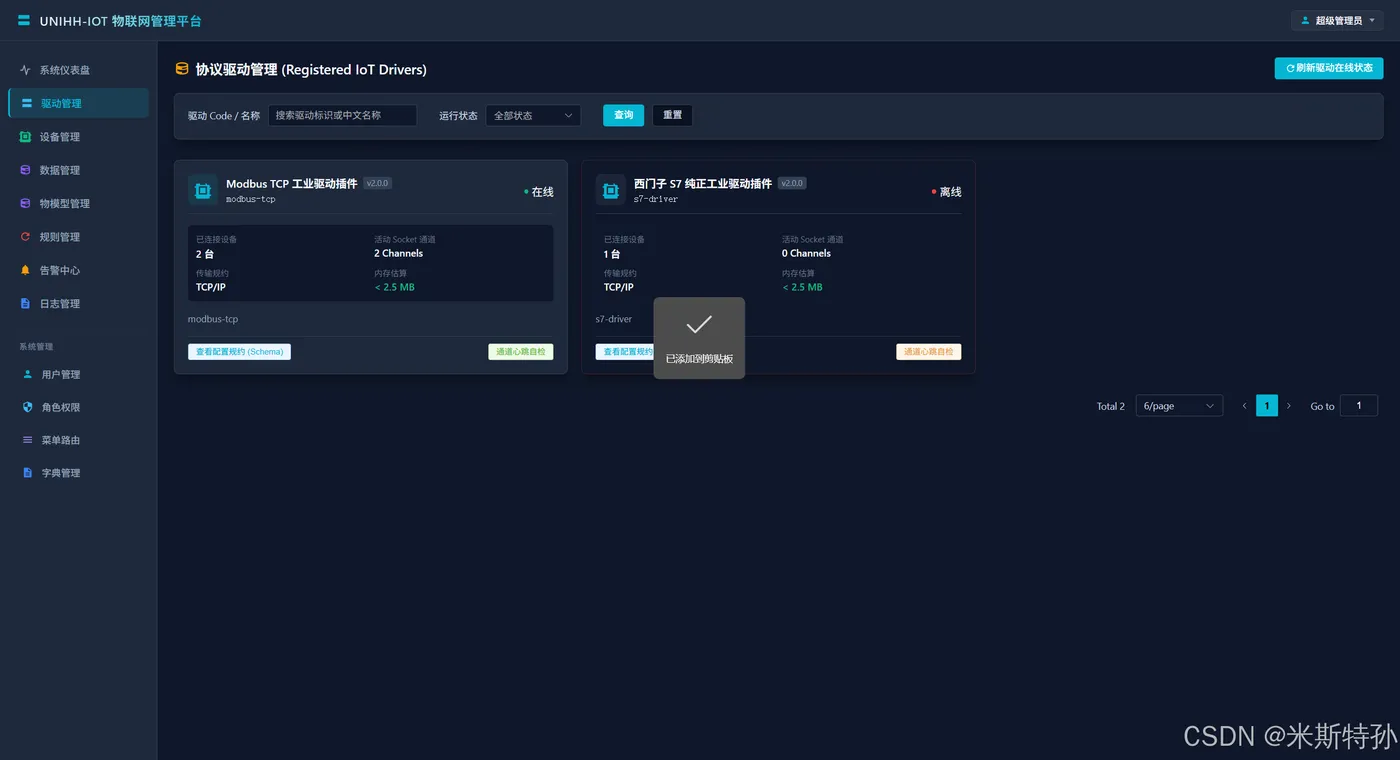The image size is (1400, 760).
Task: Click the pulse icon beside 系统仪表盘
Action: point(26,70)
